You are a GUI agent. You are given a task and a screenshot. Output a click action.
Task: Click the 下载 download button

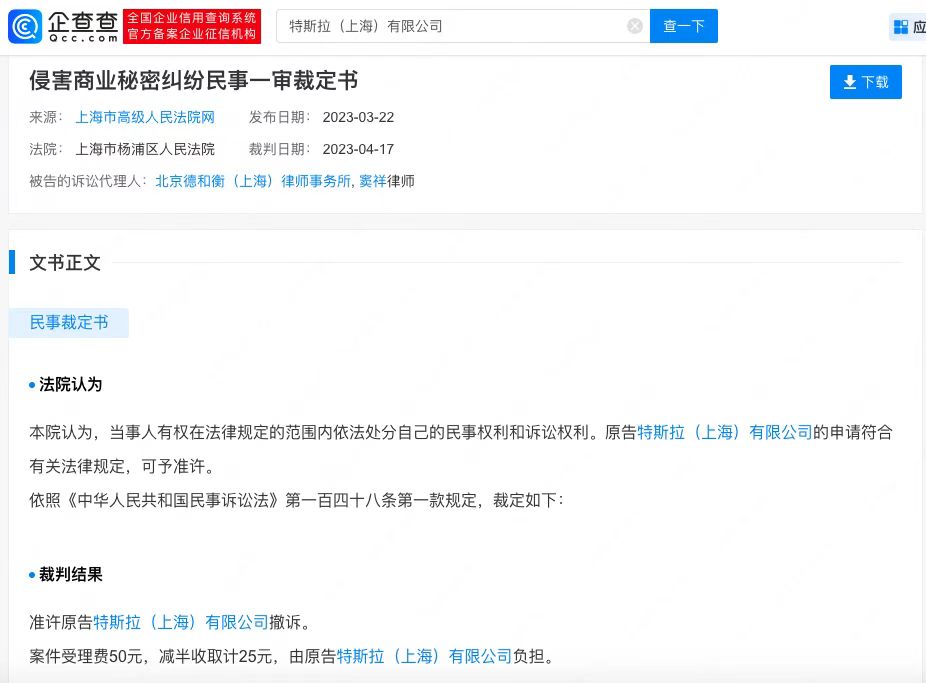[865, 82]
